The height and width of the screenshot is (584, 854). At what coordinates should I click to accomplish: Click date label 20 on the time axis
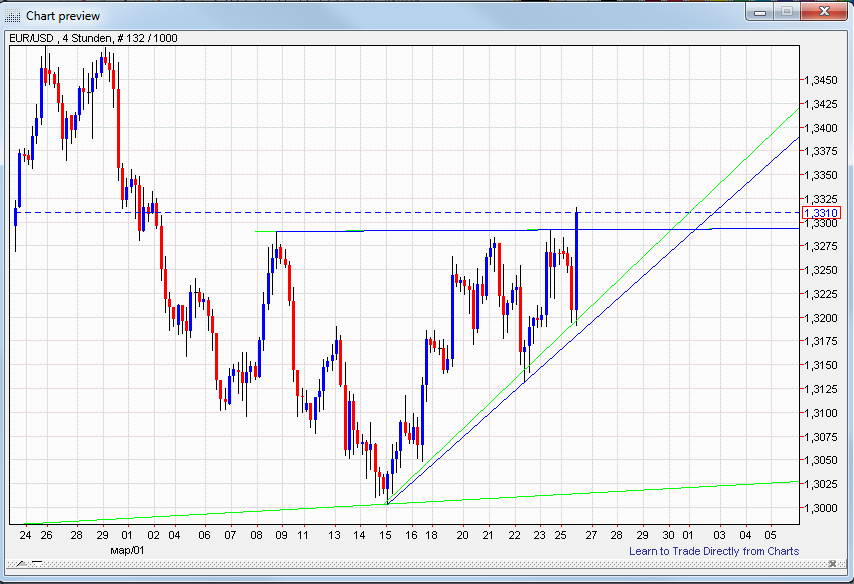[x=463, y=536]
